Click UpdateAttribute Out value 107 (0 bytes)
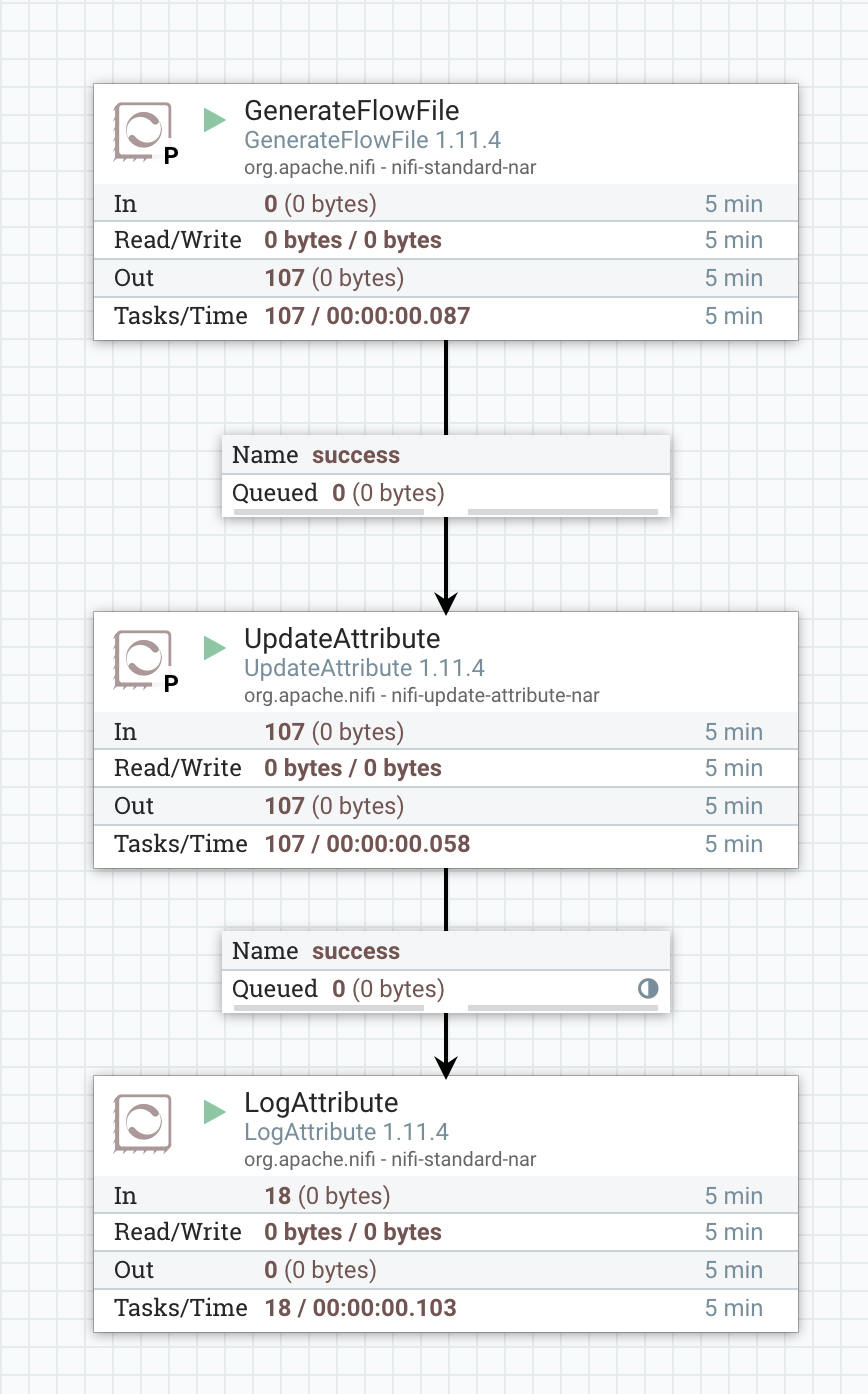Image resolution: width=868 pixels, height=1394 pixels. pos(334,806)
